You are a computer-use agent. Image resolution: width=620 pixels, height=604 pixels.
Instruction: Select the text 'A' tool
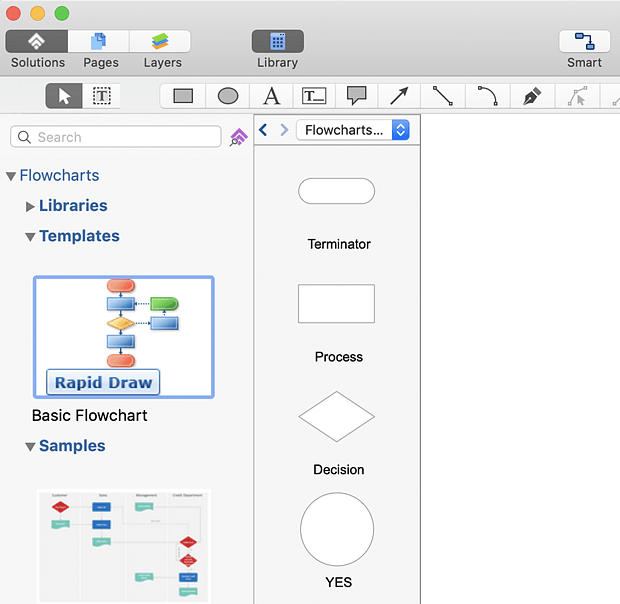click(272, 96)
